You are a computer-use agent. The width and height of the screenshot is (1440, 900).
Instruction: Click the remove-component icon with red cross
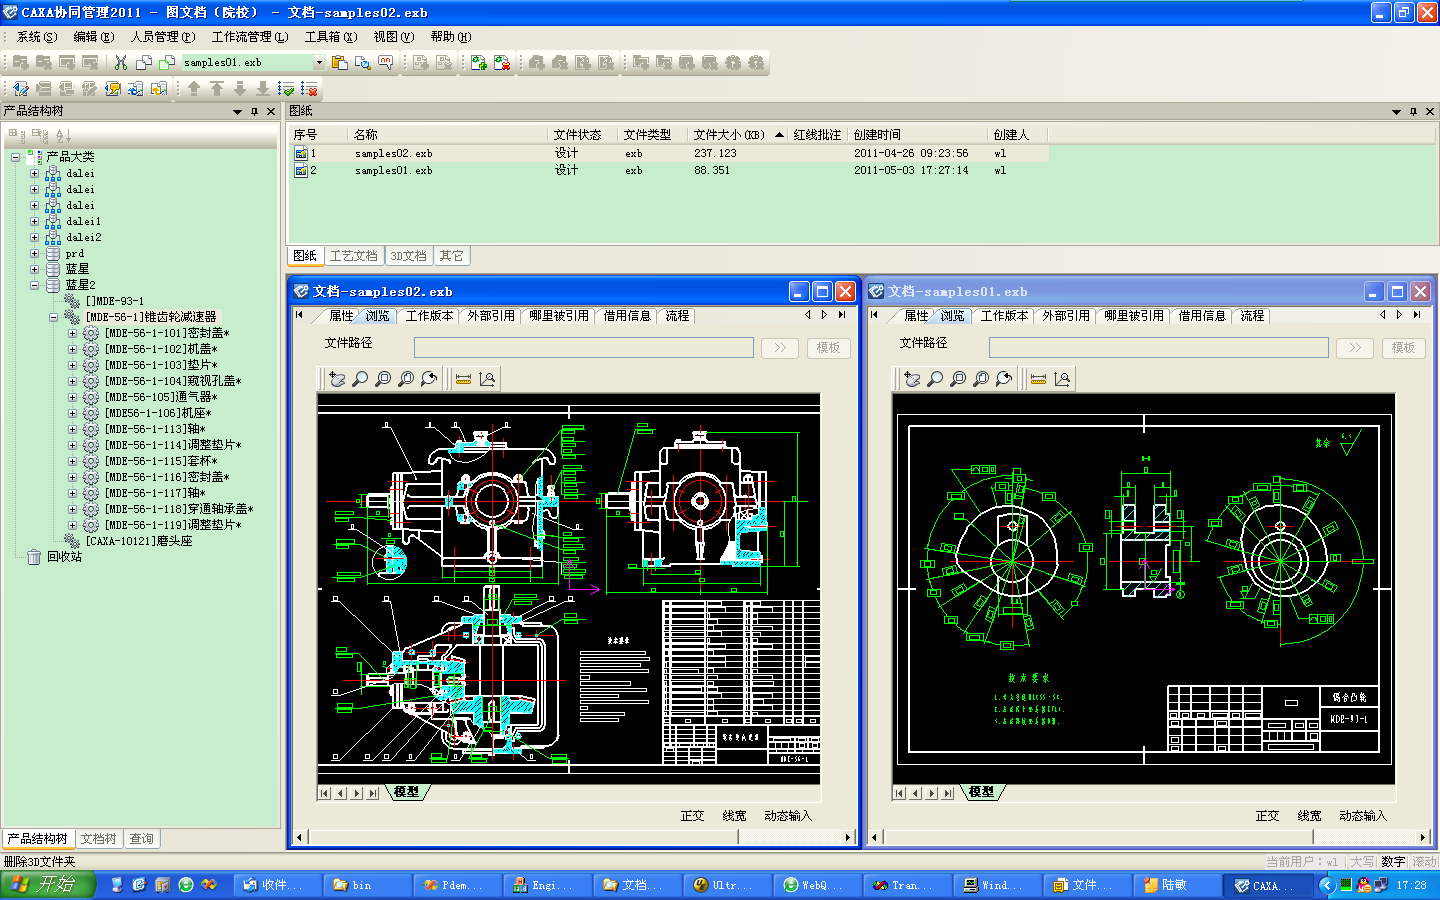point(502,62)
